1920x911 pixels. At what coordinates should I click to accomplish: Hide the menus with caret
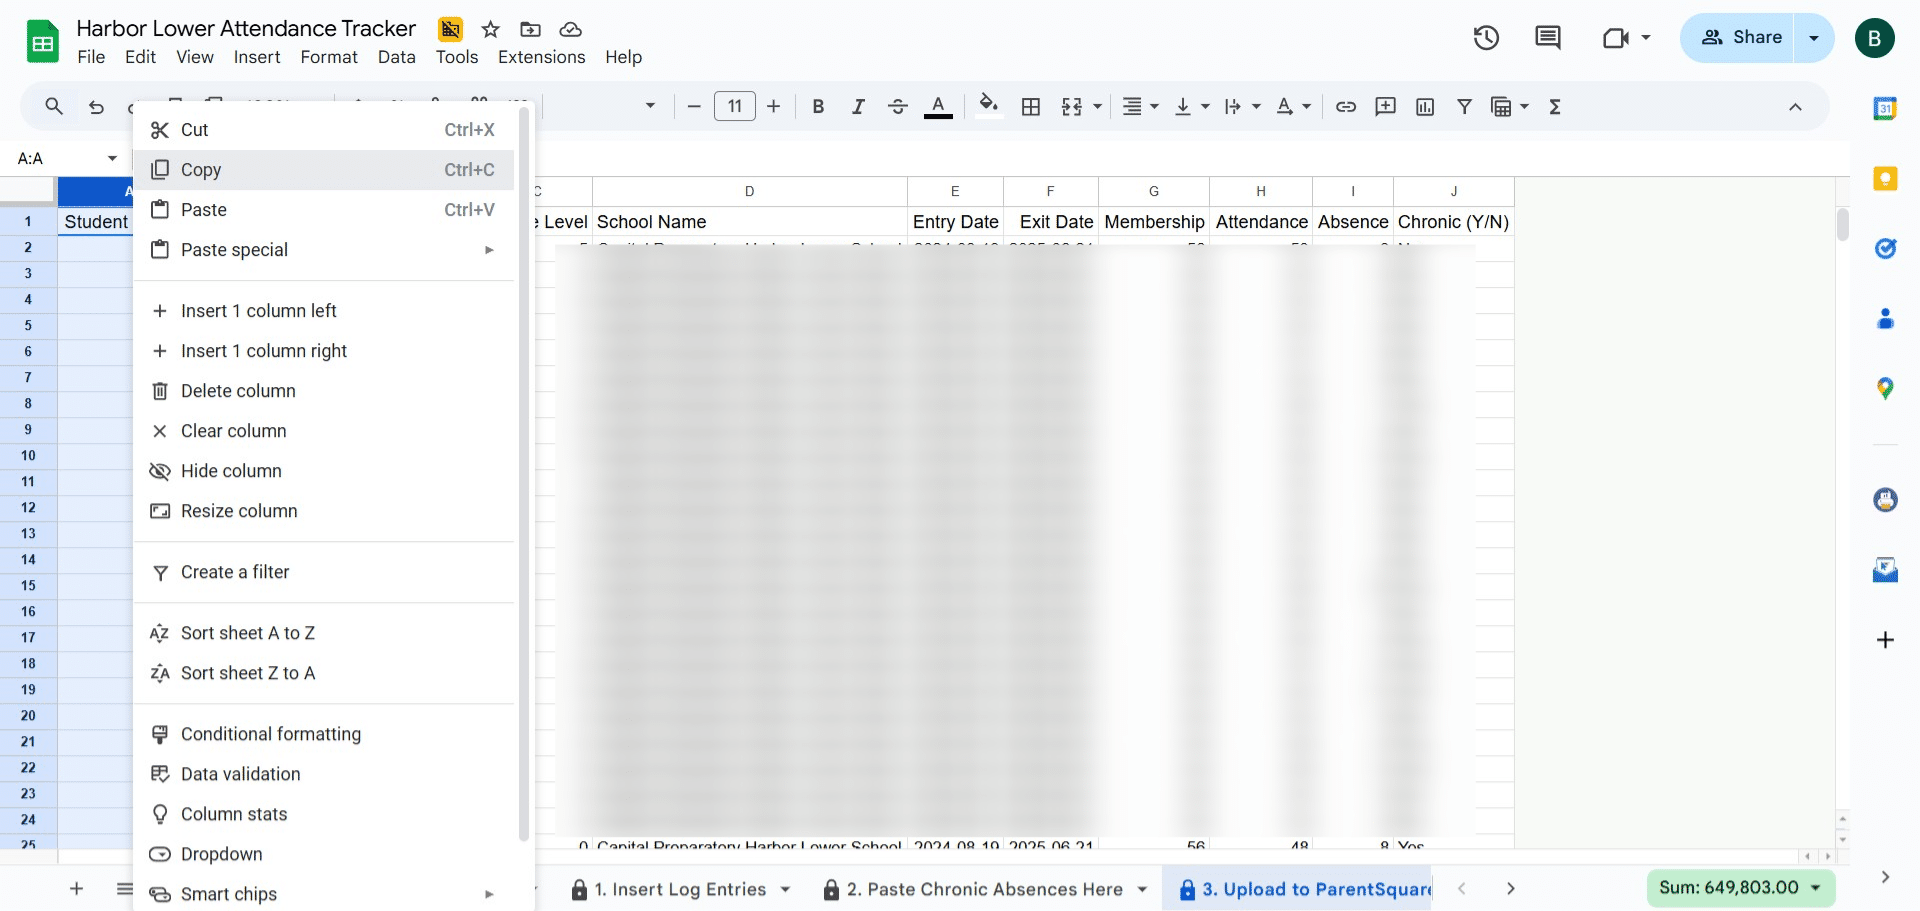point(1795,106)
